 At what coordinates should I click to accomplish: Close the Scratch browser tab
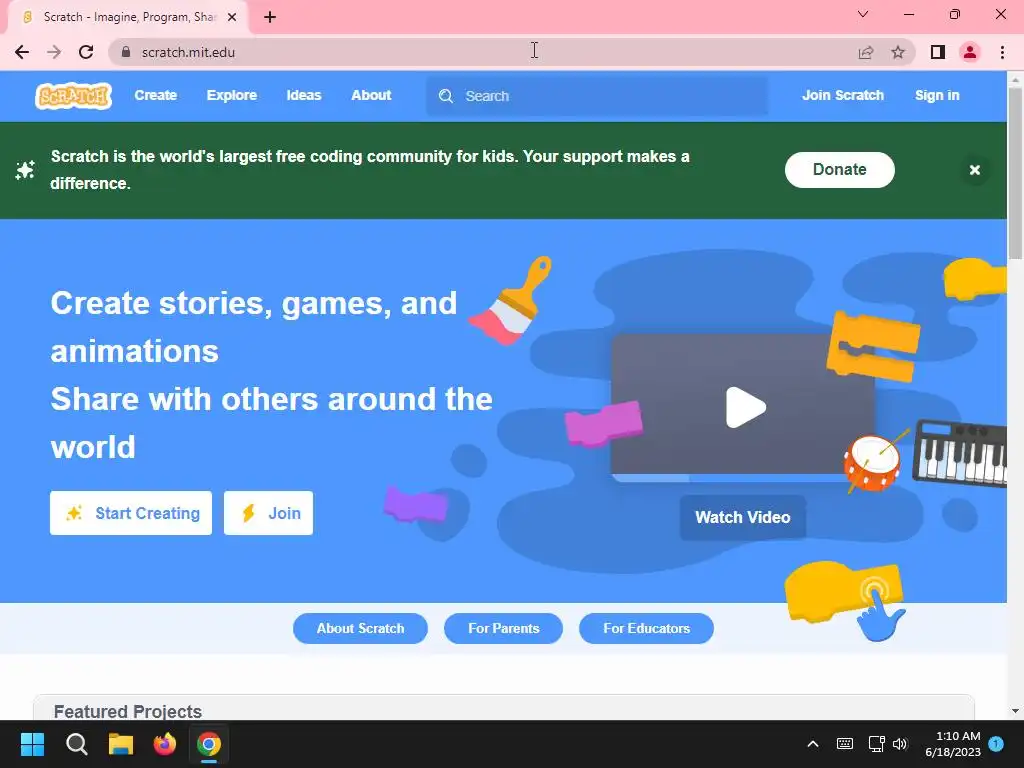(232, 17)
